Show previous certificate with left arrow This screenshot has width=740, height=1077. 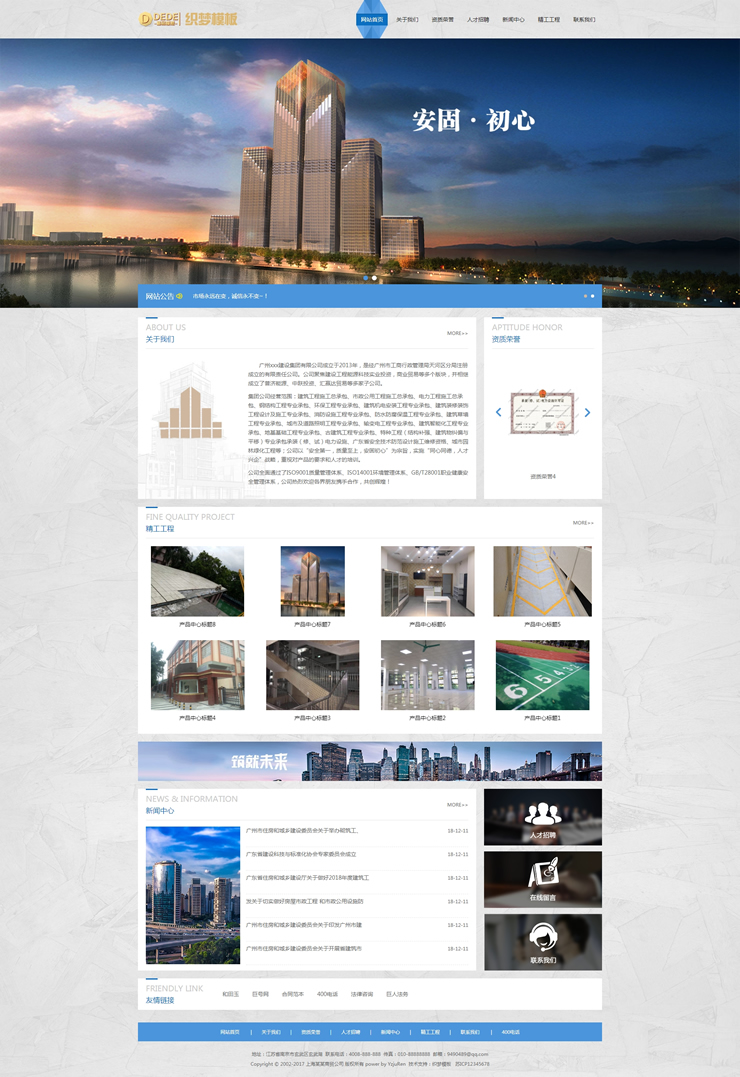(x=499, y=412)
